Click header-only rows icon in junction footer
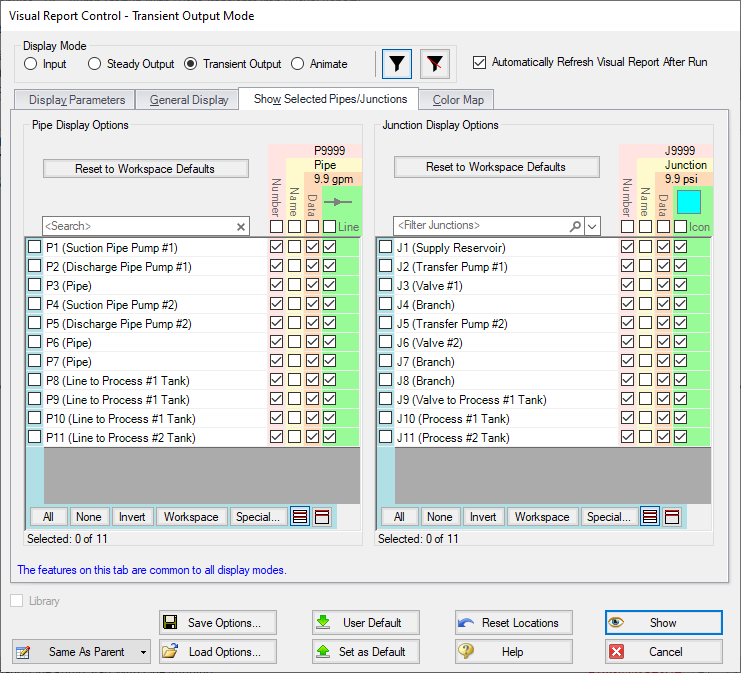The width and height of the screenshot is (741, 673). (x=672, y=517)
